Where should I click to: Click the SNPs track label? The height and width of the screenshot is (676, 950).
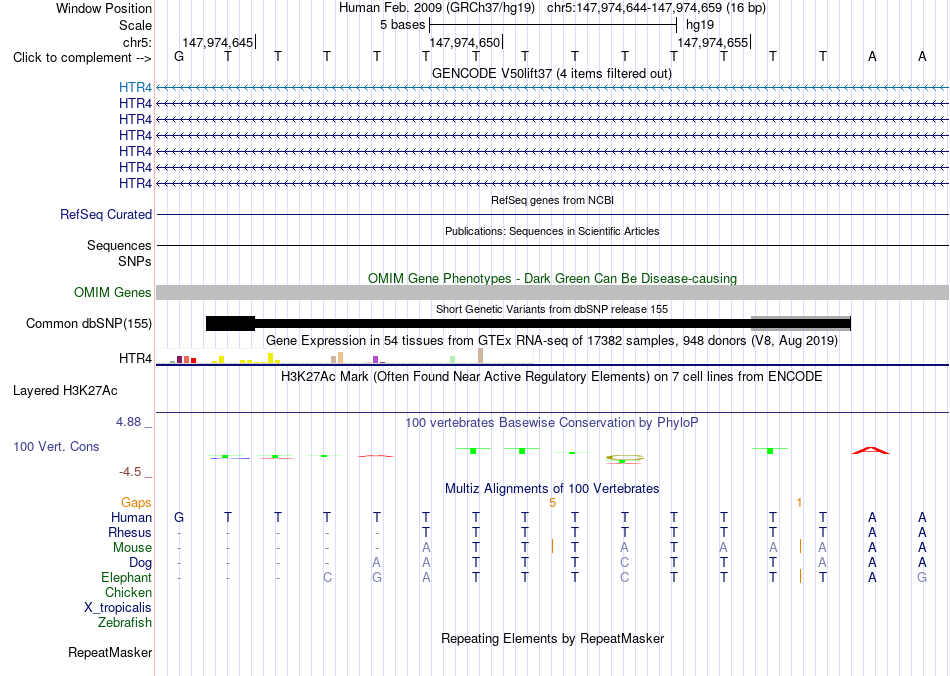135,261
